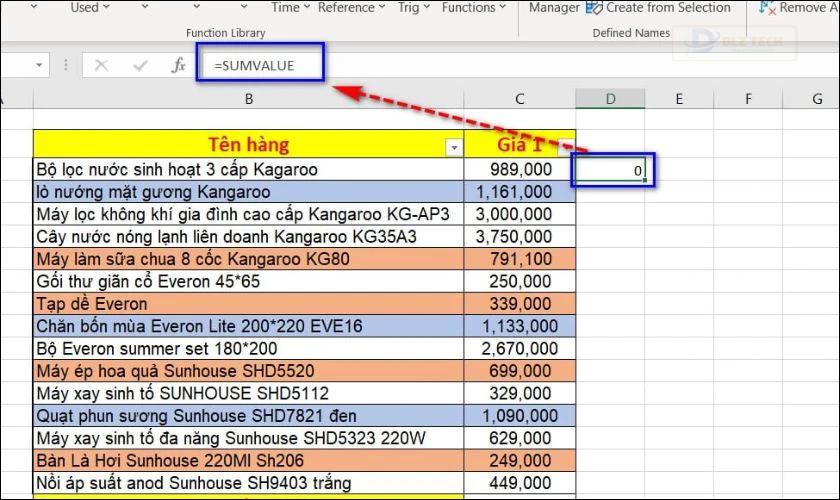Click the Giá 1 header cell
The width and height of the screenshot is (840, 500).
coord(520,144)
